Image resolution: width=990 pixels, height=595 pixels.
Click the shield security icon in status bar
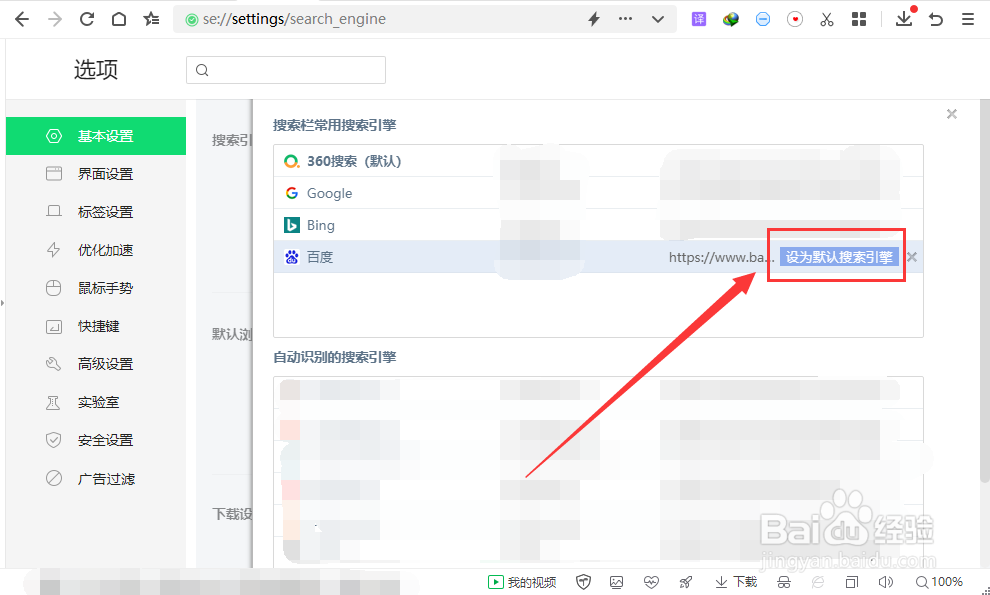click(x=583, y=582)
